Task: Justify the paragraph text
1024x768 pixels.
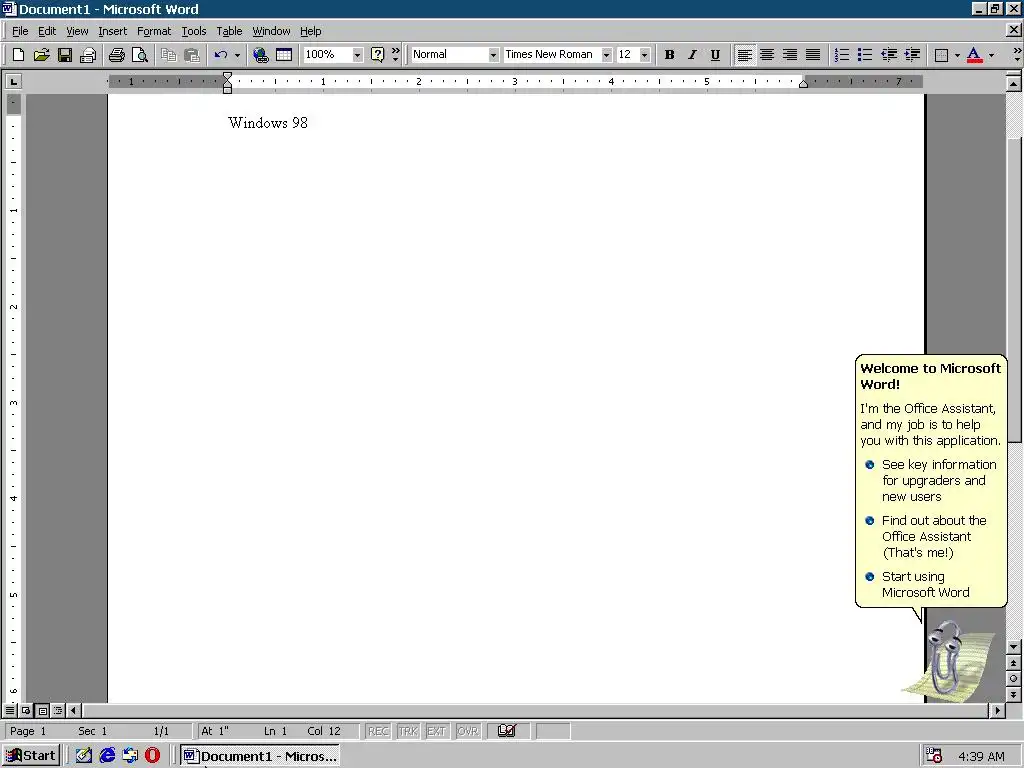Action: (x=812, y=55)
